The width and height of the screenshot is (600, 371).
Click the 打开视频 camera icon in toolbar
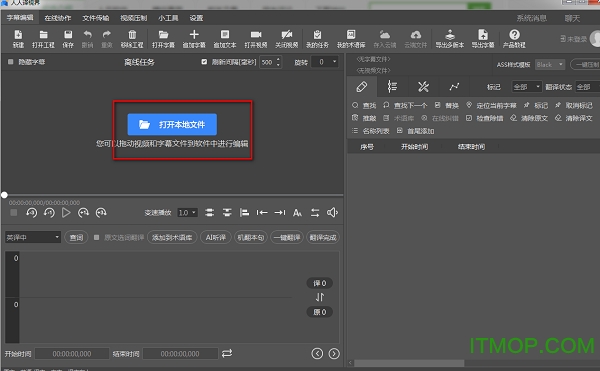click(x=256, y=35)
